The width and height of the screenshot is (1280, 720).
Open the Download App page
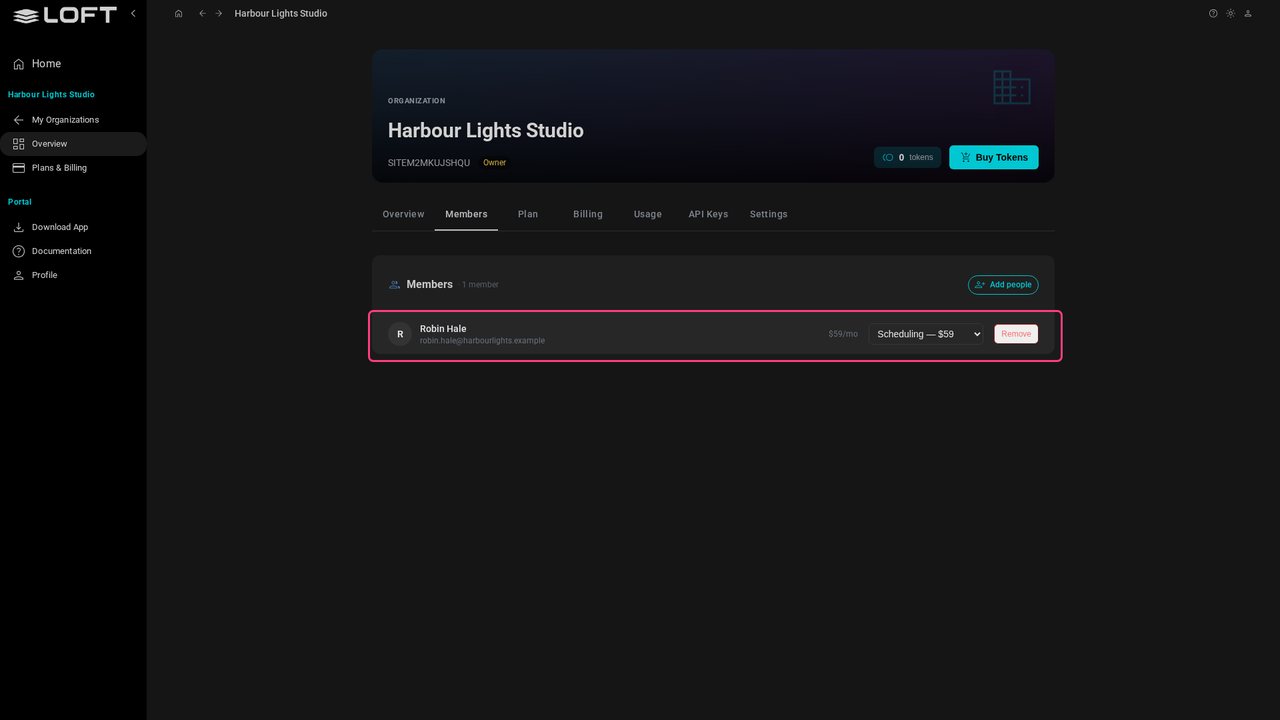(73, 227)
